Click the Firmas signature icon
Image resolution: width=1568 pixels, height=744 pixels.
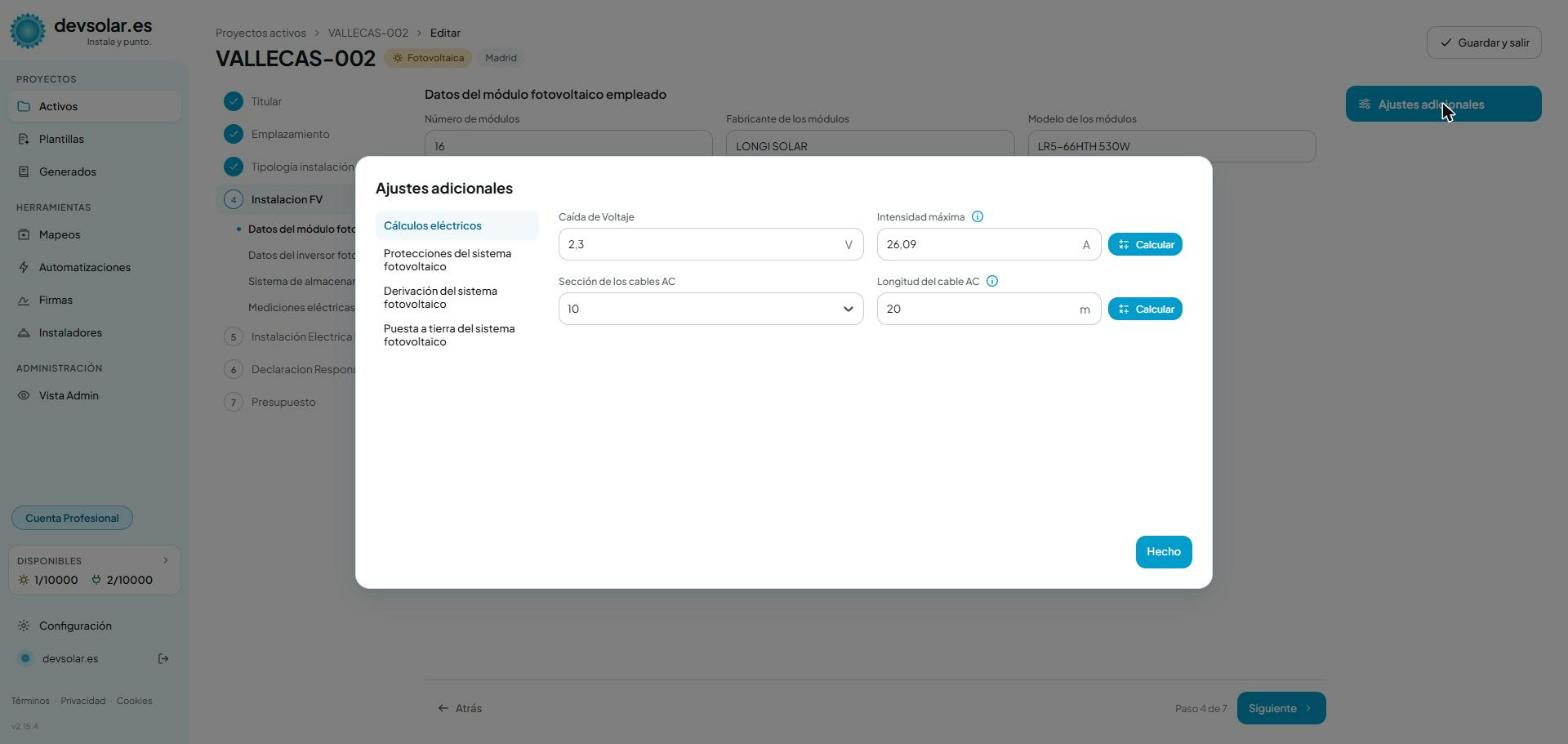click(x=24, y=300)
